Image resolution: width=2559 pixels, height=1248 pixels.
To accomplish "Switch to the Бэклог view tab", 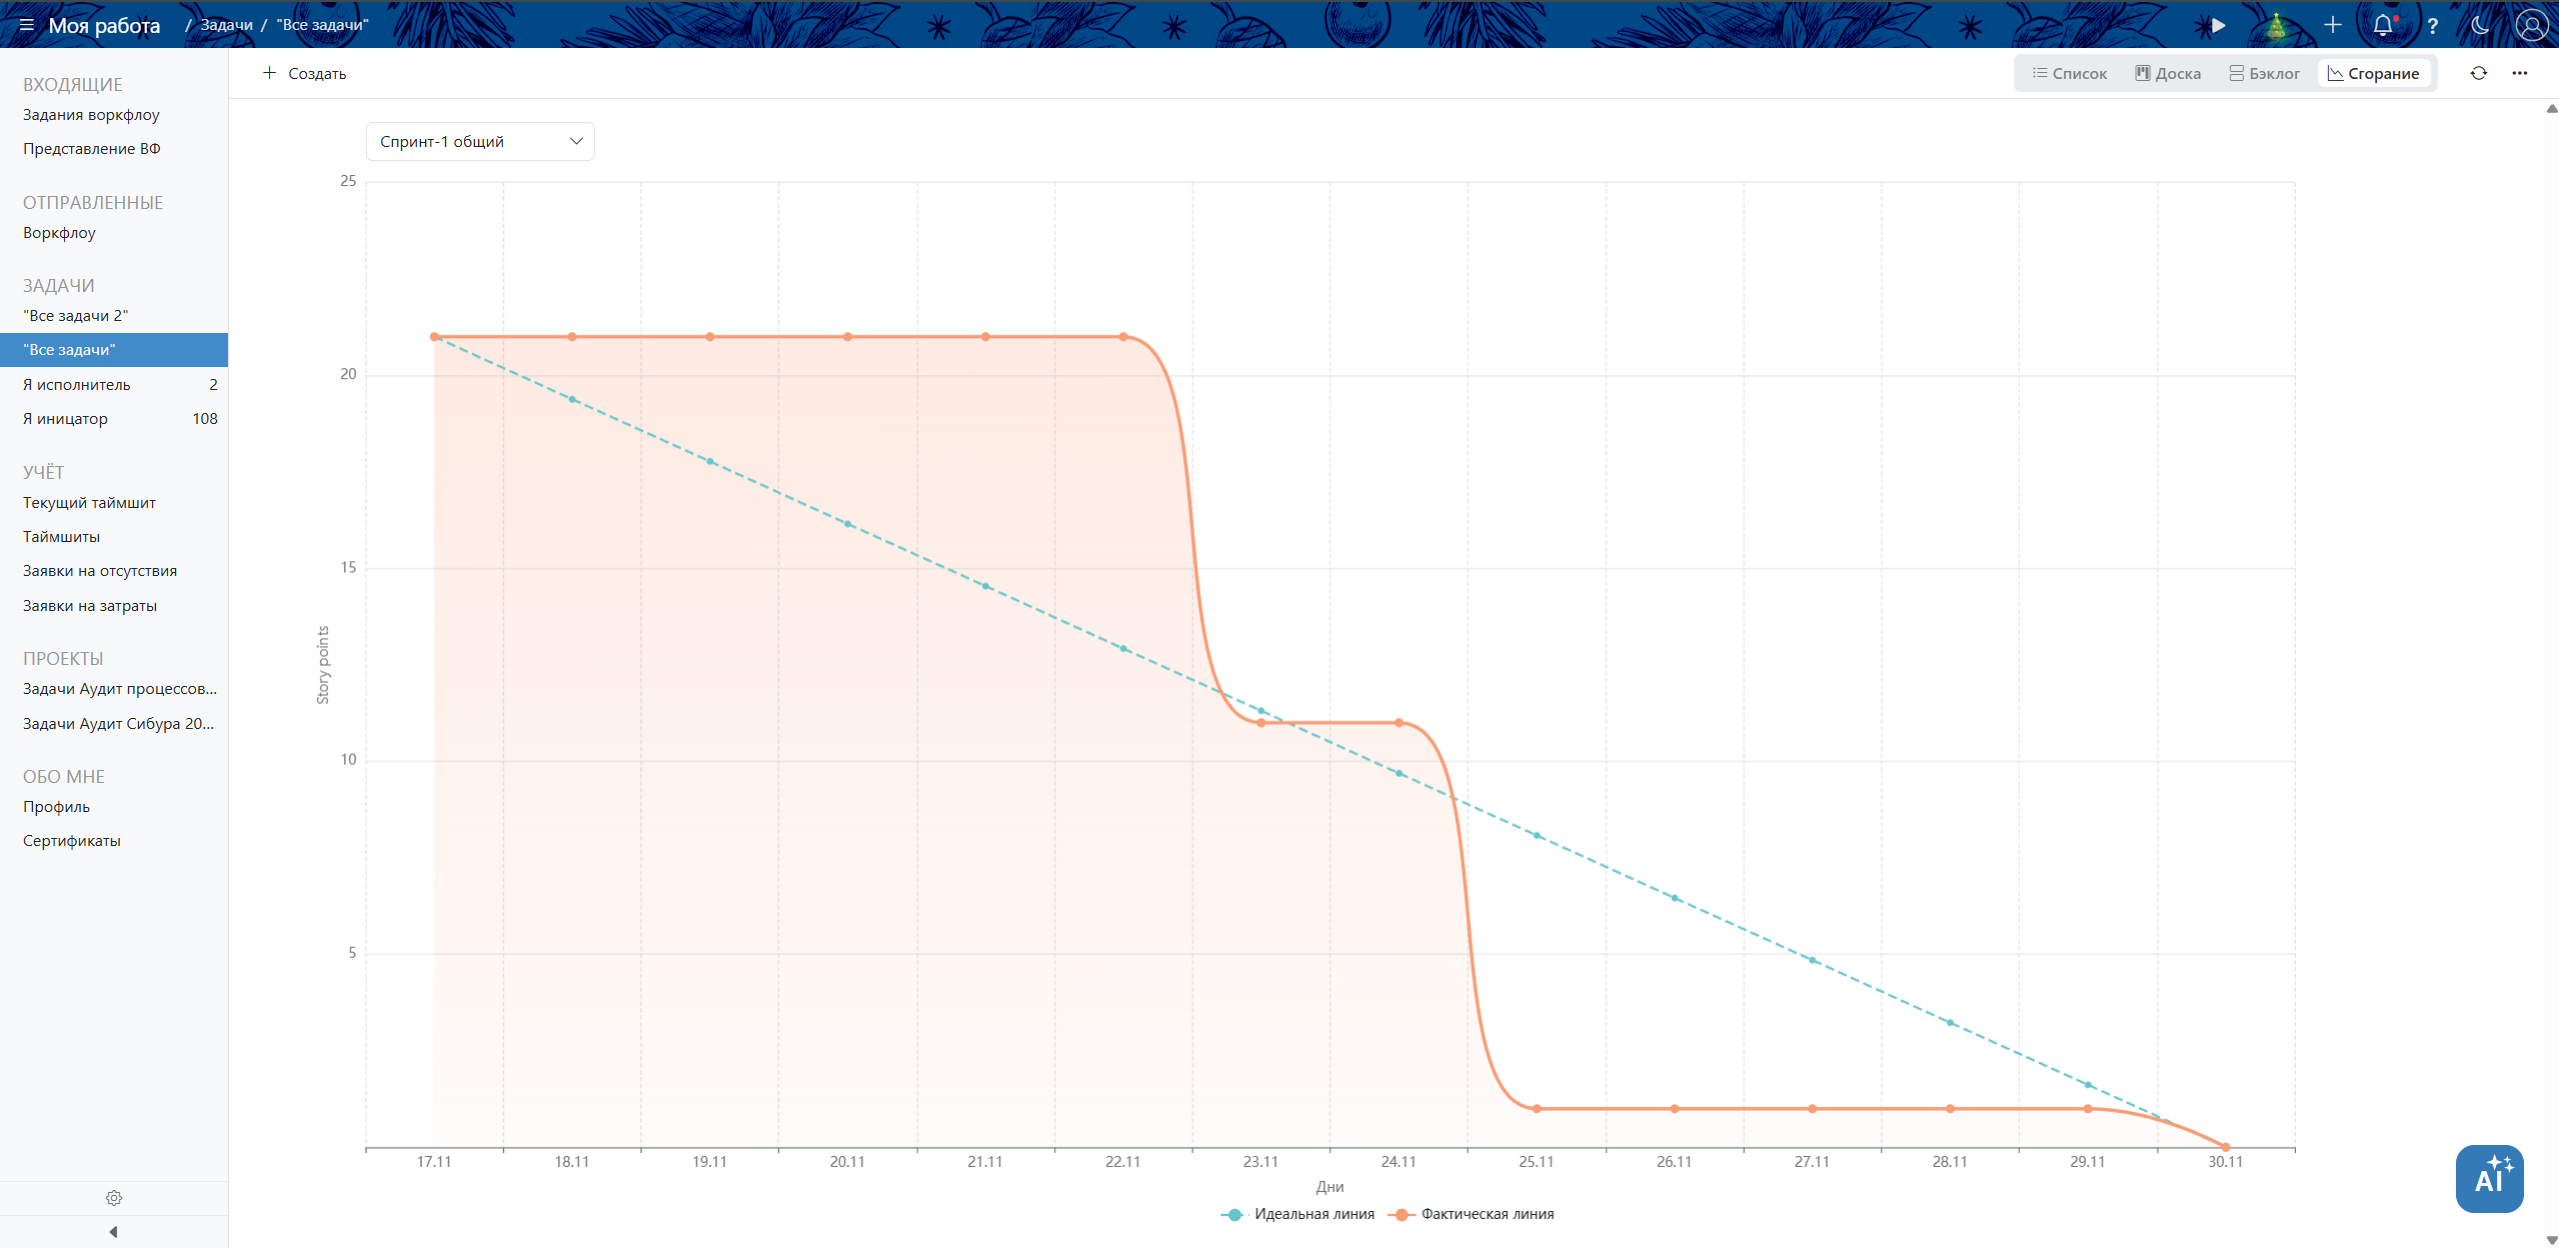I will (x=2264, y=73).
